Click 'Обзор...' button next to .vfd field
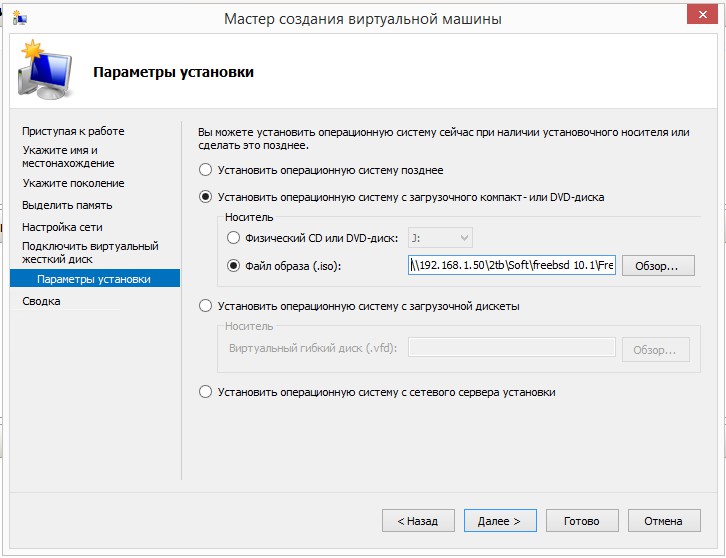Viewport: 726px width, 558px height. [656, 350]
